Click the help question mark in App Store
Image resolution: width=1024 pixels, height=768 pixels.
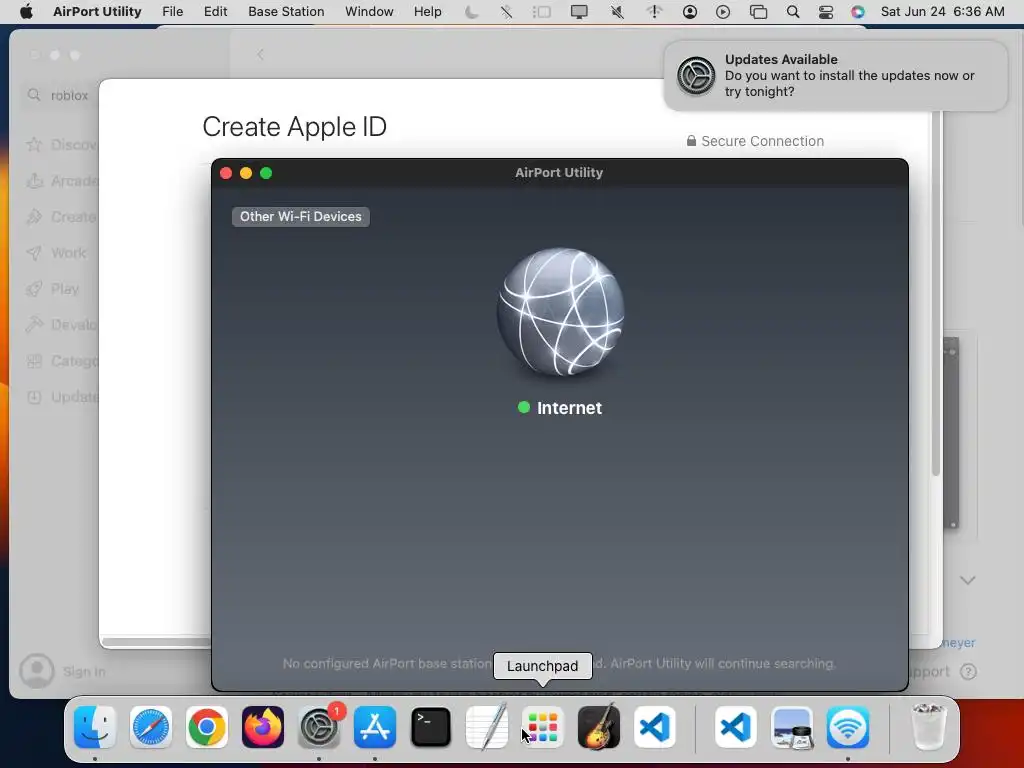968,671
